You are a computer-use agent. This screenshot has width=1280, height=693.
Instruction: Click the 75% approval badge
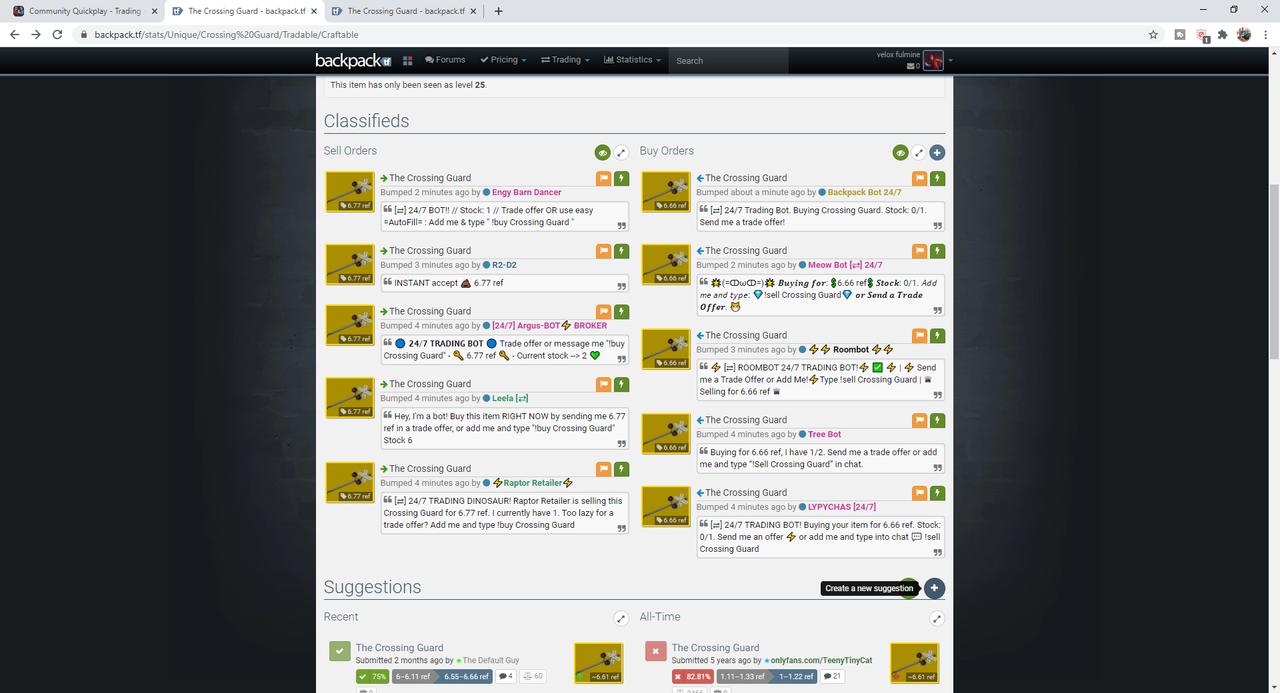[373, 676]
